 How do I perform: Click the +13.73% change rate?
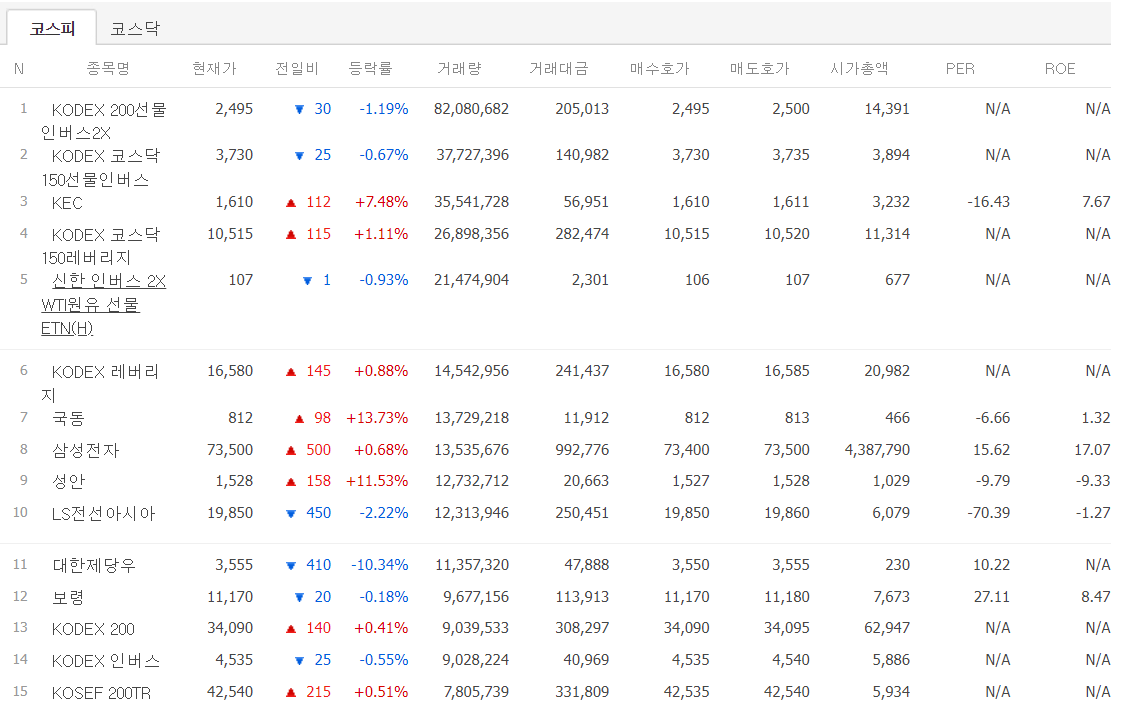point(377,418)
